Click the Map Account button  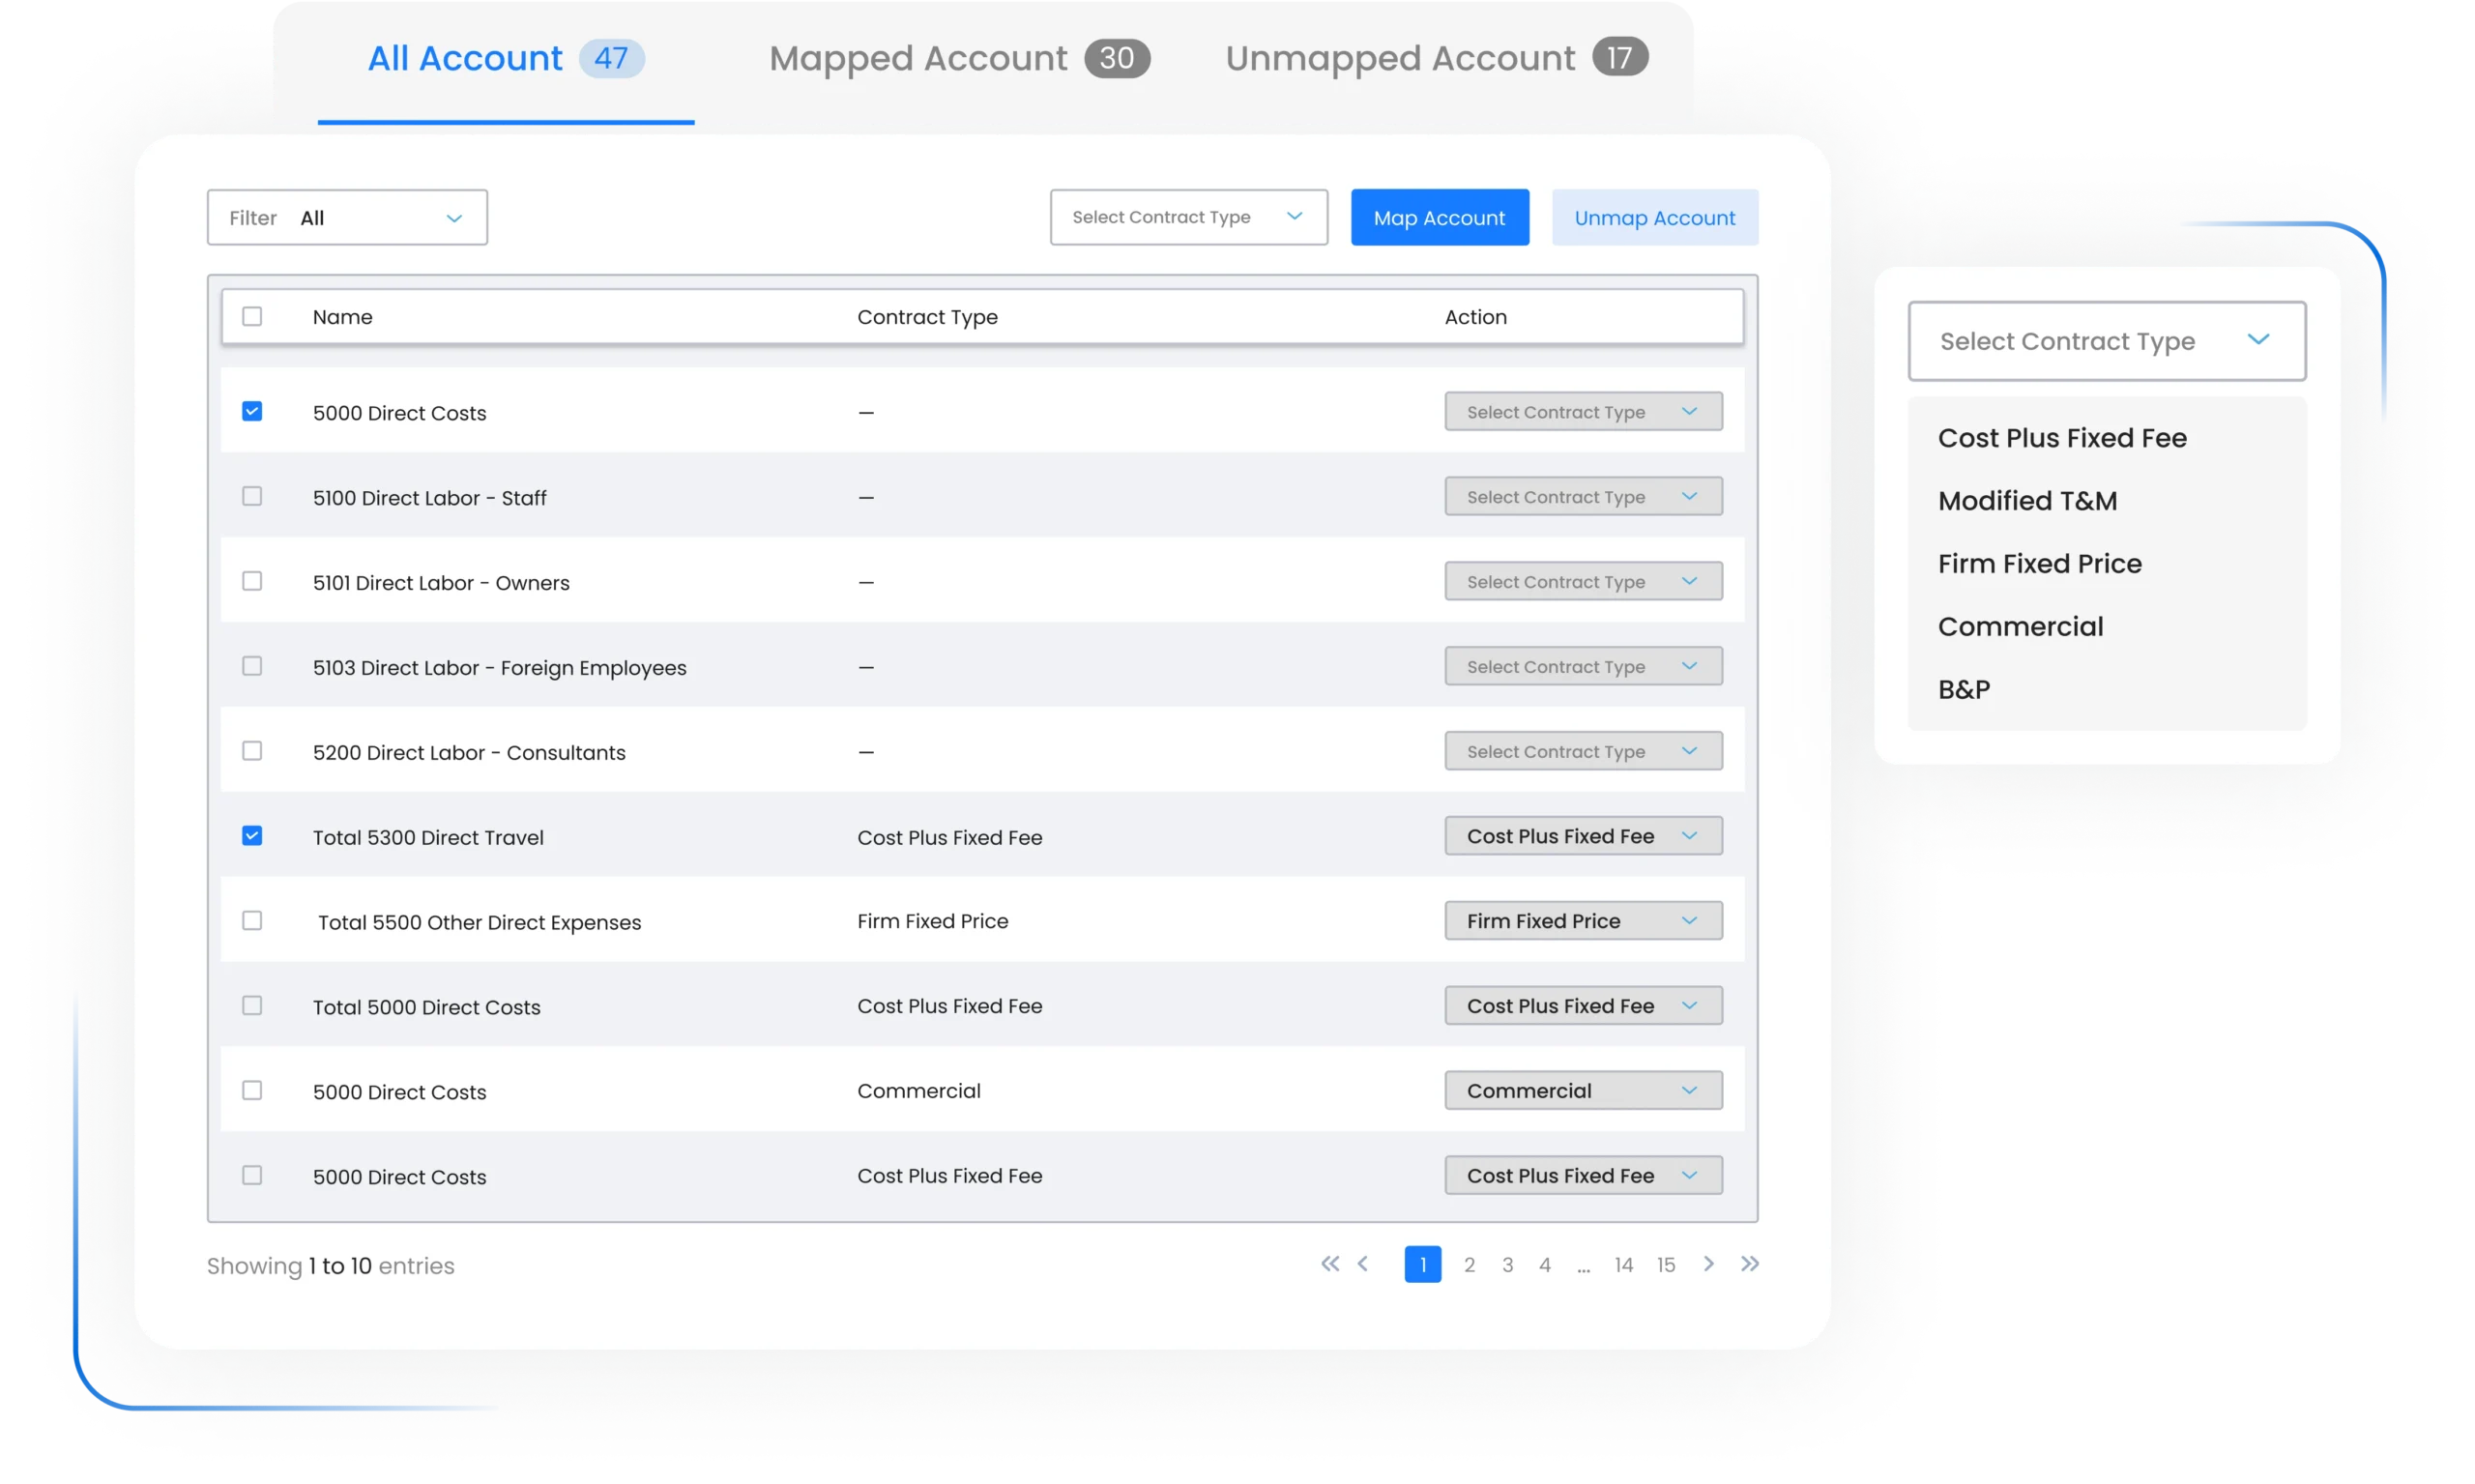tap(1440, 218)
